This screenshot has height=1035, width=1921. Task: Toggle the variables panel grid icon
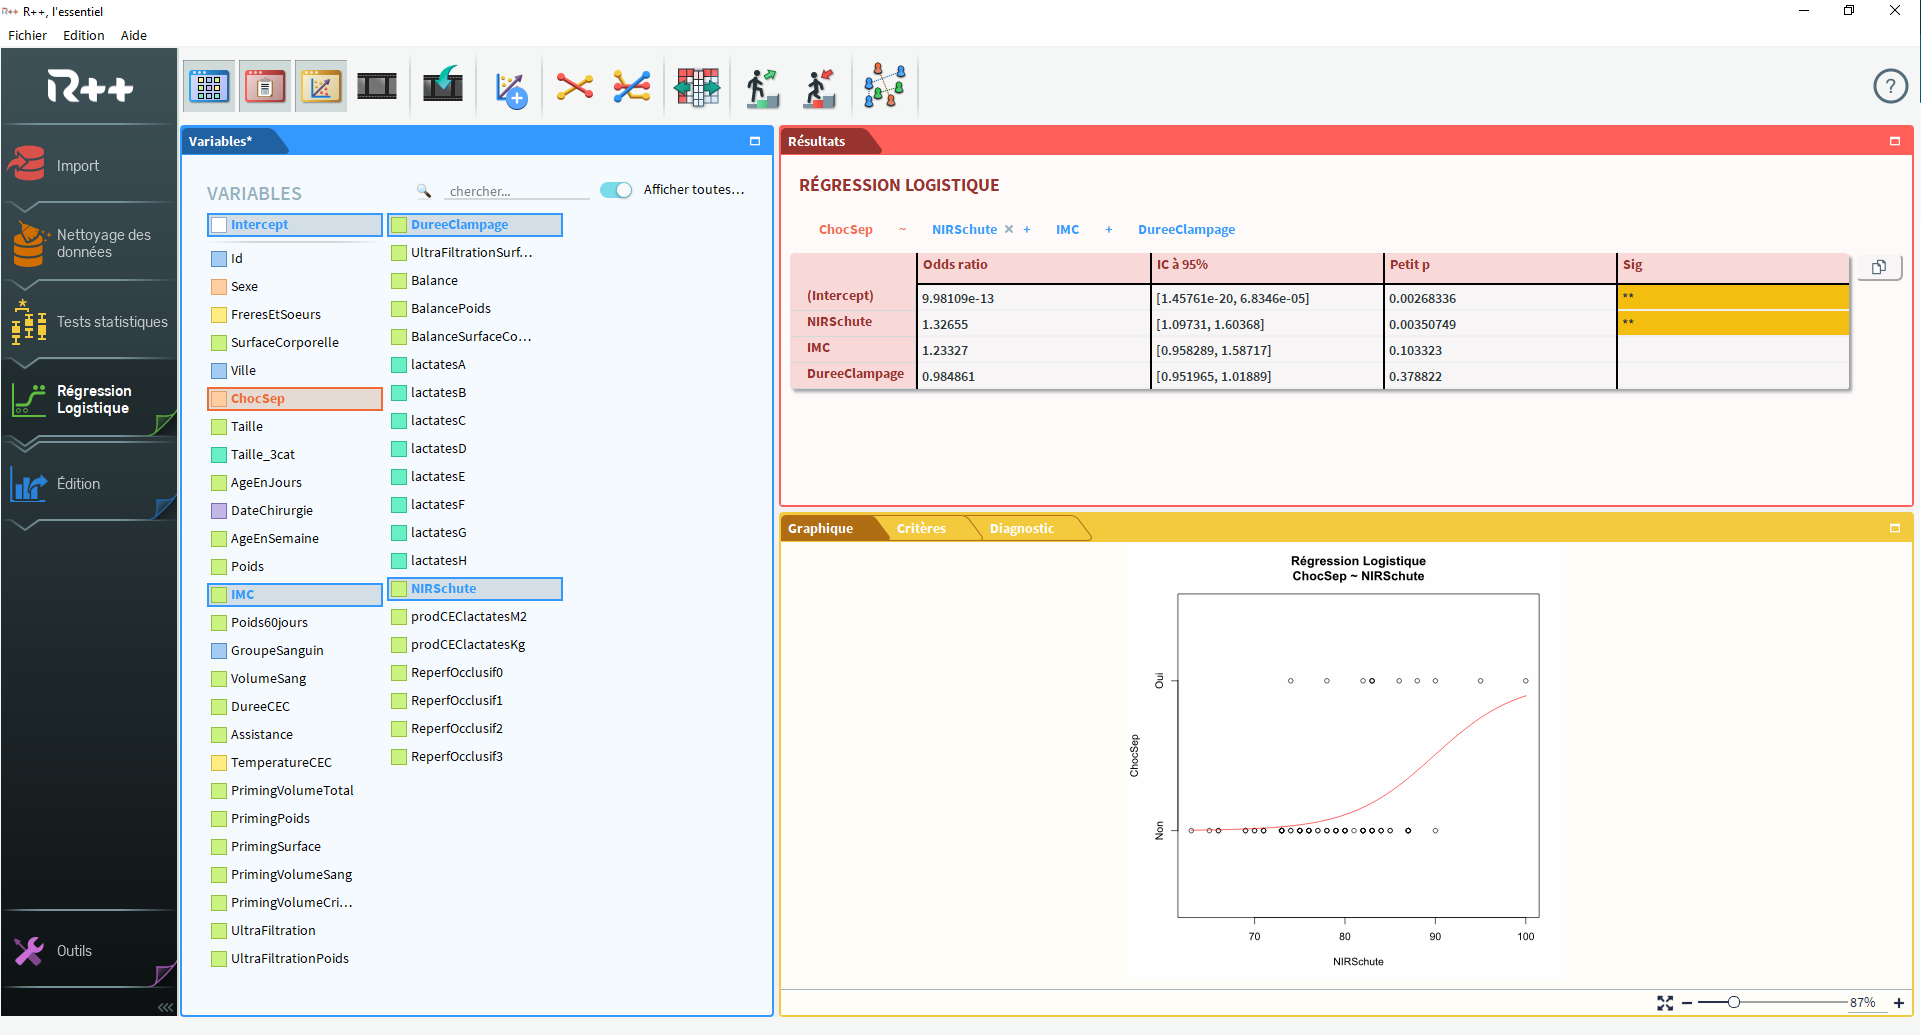(209, 87)
